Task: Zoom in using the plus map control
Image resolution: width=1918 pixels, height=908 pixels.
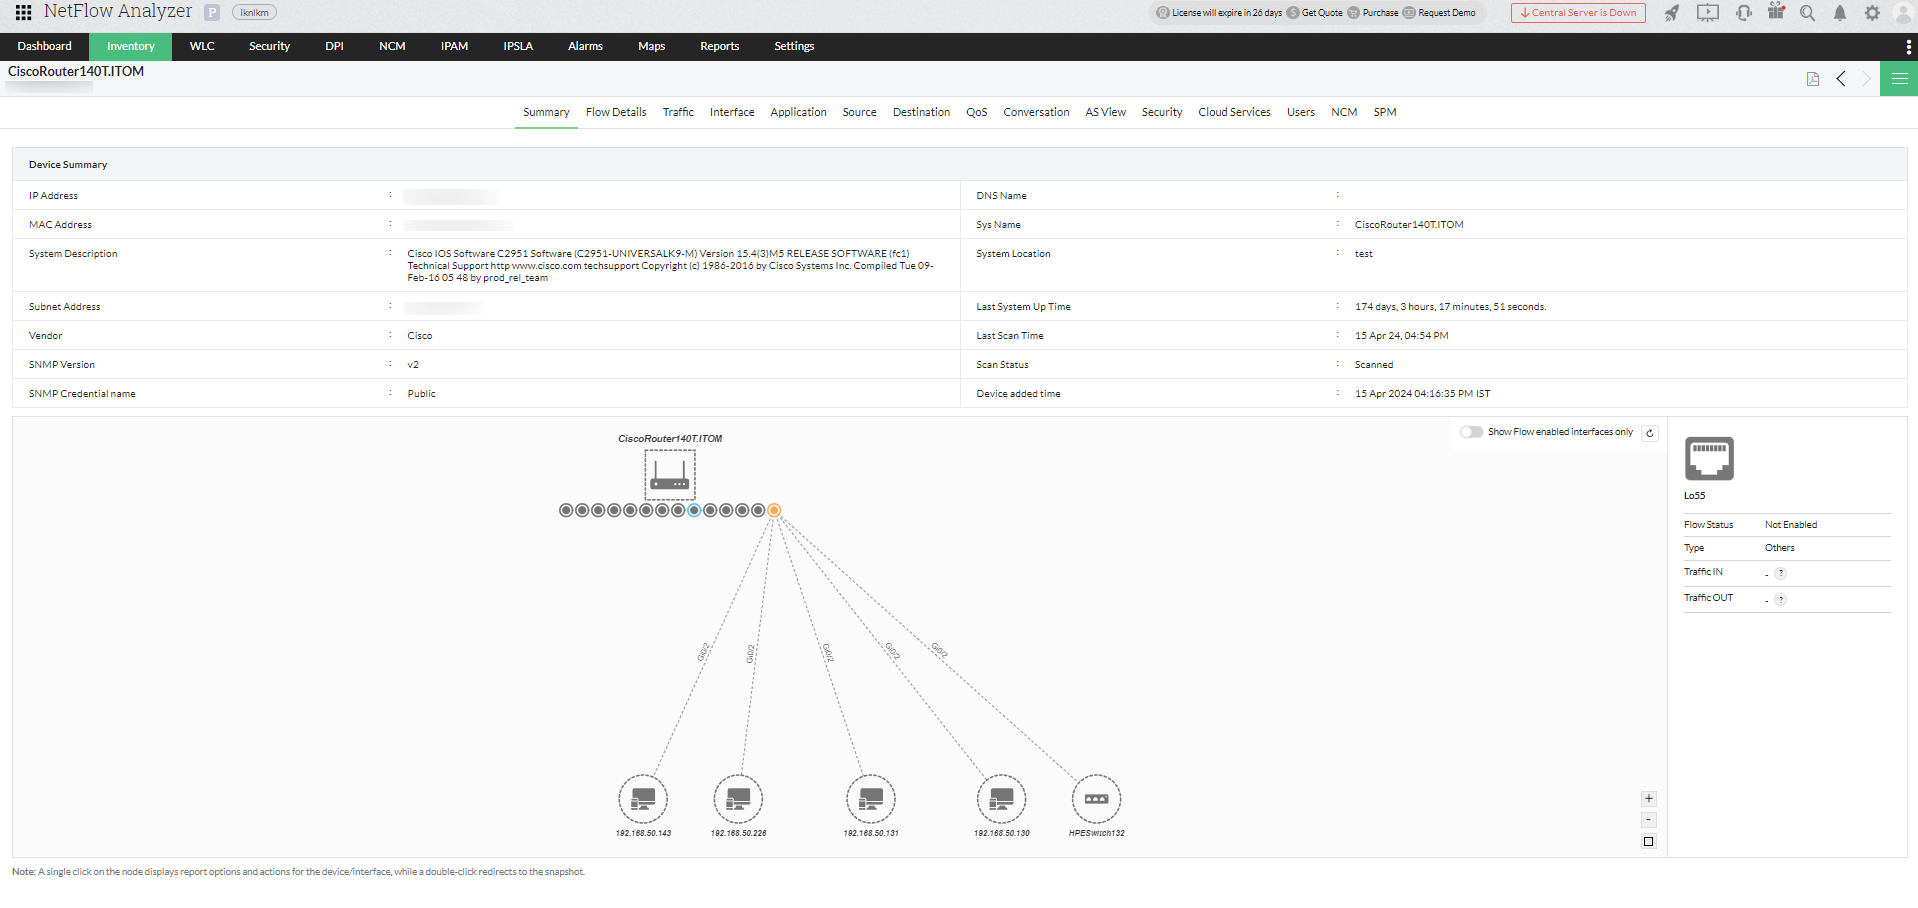Action: tap(1649, 799)
